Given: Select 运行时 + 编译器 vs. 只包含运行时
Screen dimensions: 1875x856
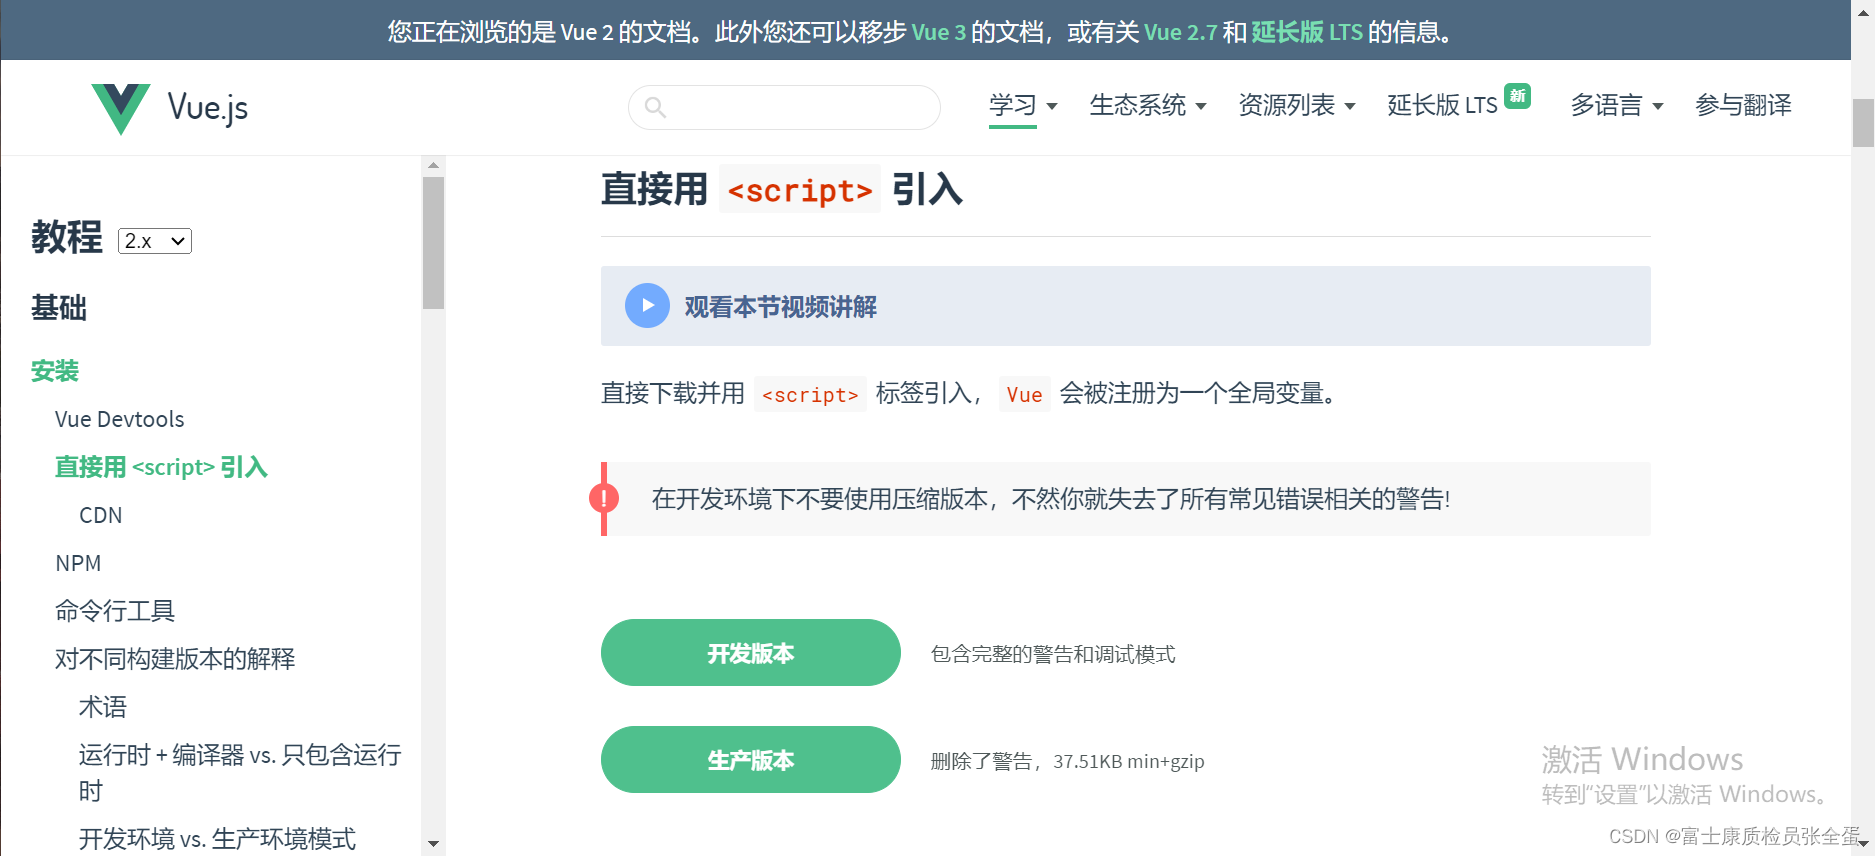Looking at the screenshot, I should click(x=240, y=772).
